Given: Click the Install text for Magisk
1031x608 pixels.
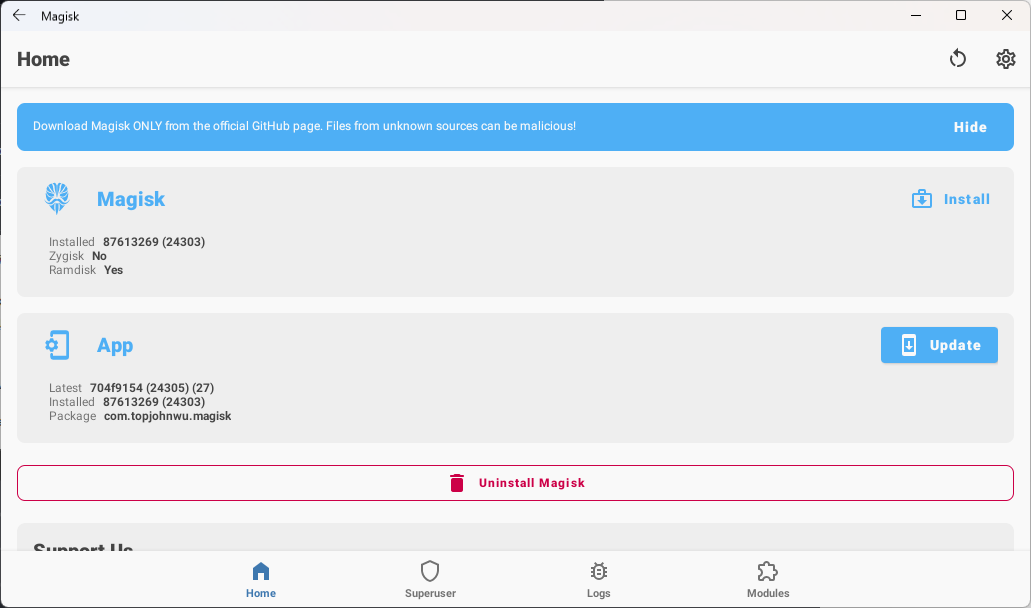Looking at the screenshot, I should point(967,199).
